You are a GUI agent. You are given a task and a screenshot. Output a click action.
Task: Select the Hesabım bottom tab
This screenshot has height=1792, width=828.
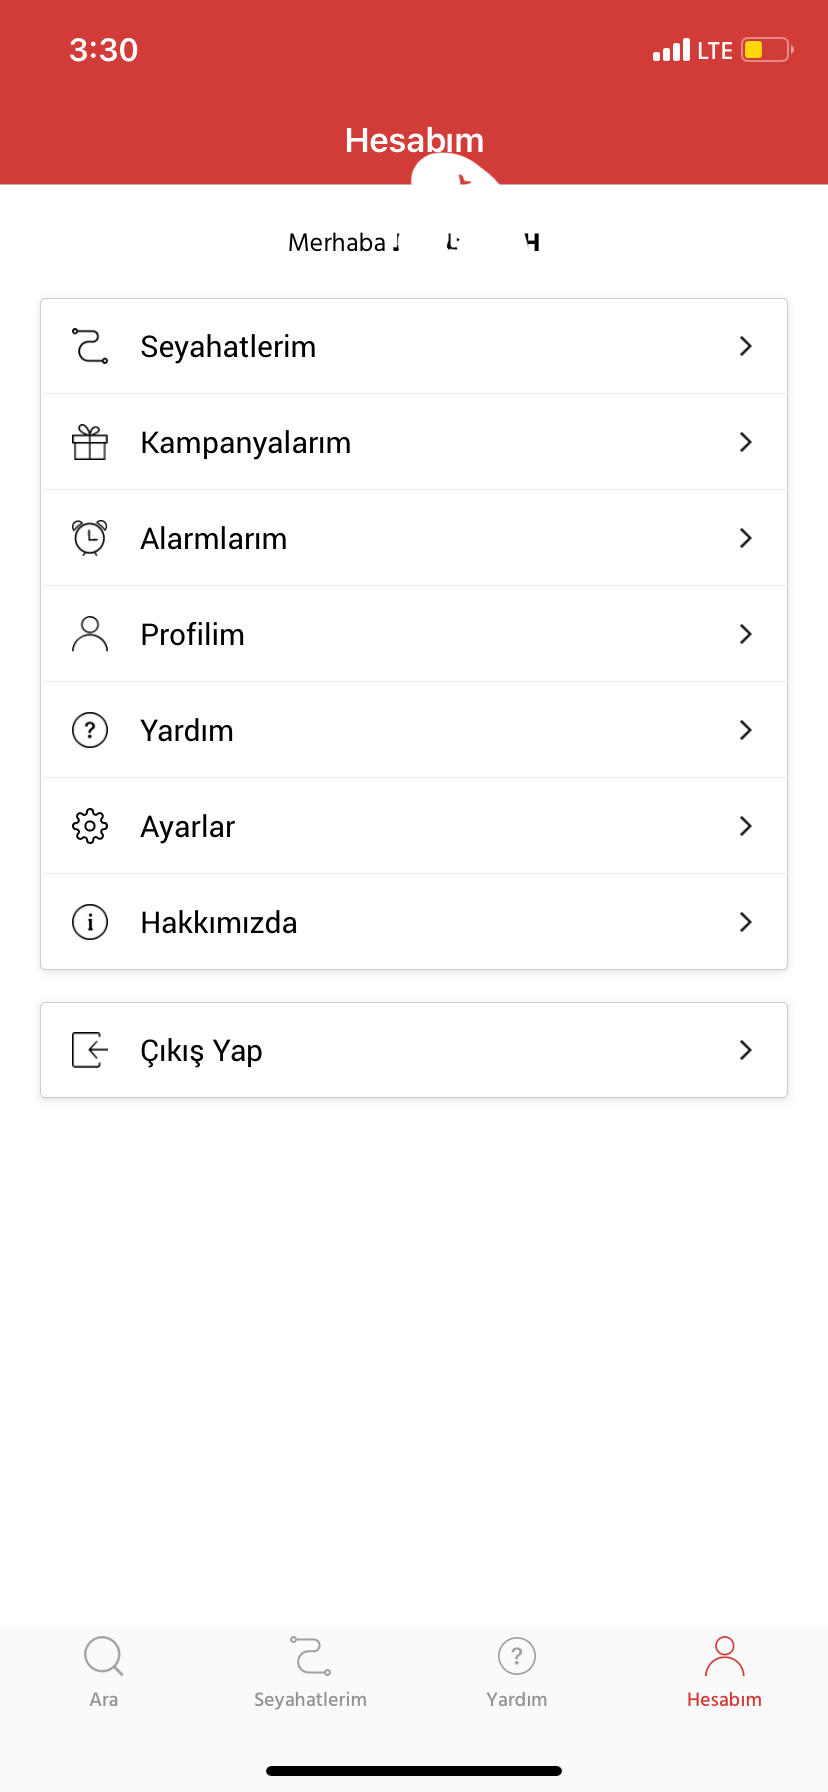coord(724,1672)
